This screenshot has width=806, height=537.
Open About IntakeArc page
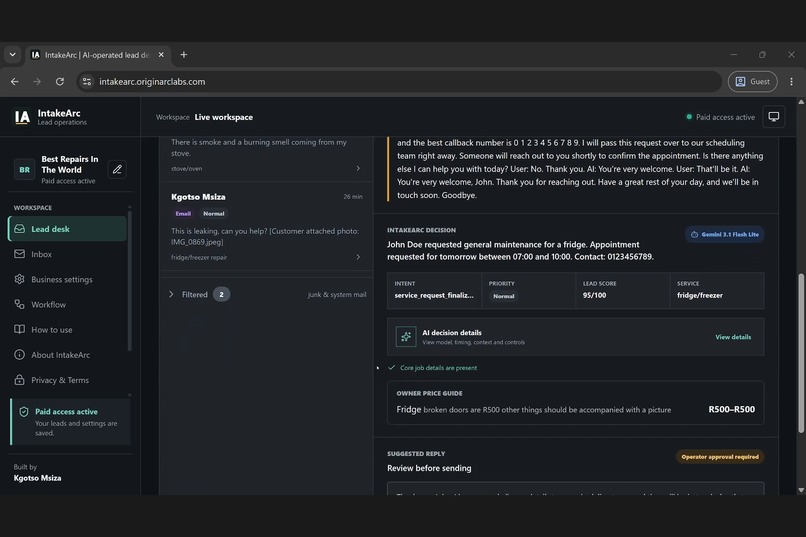click(x=67, y=355)
